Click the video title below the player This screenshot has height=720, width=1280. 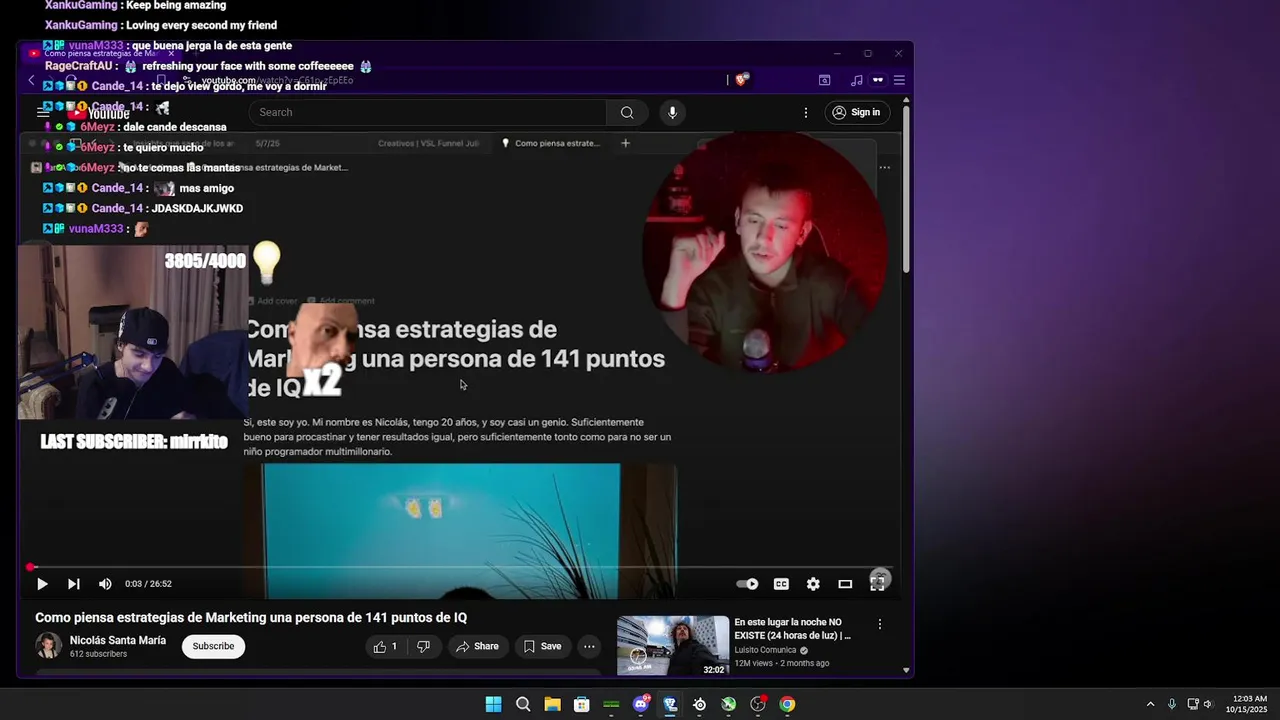pyautogui.click(x=251, y=618)
